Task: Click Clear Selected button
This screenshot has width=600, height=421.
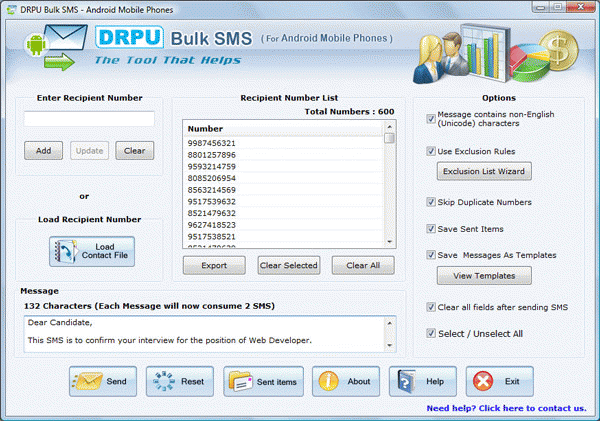Action: tap(289, 265)
